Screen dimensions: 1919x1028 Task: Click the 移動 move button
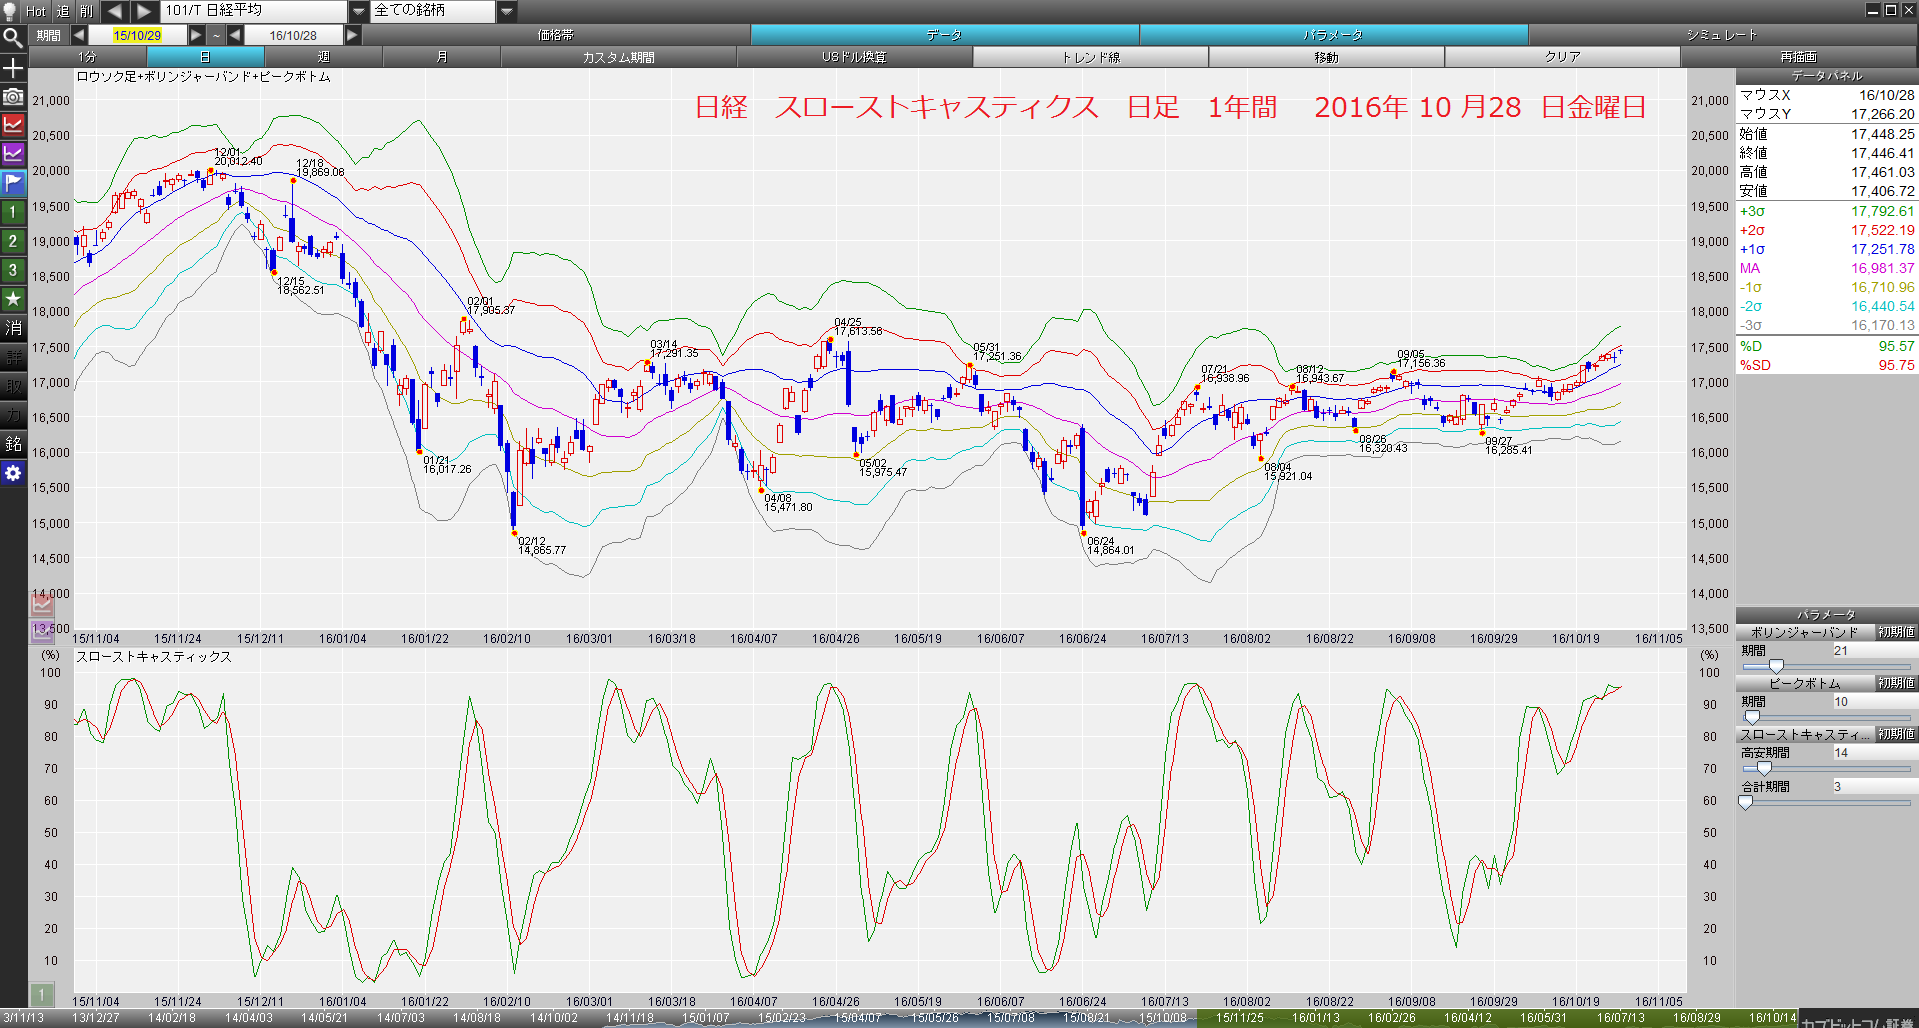coord(1326,57)
